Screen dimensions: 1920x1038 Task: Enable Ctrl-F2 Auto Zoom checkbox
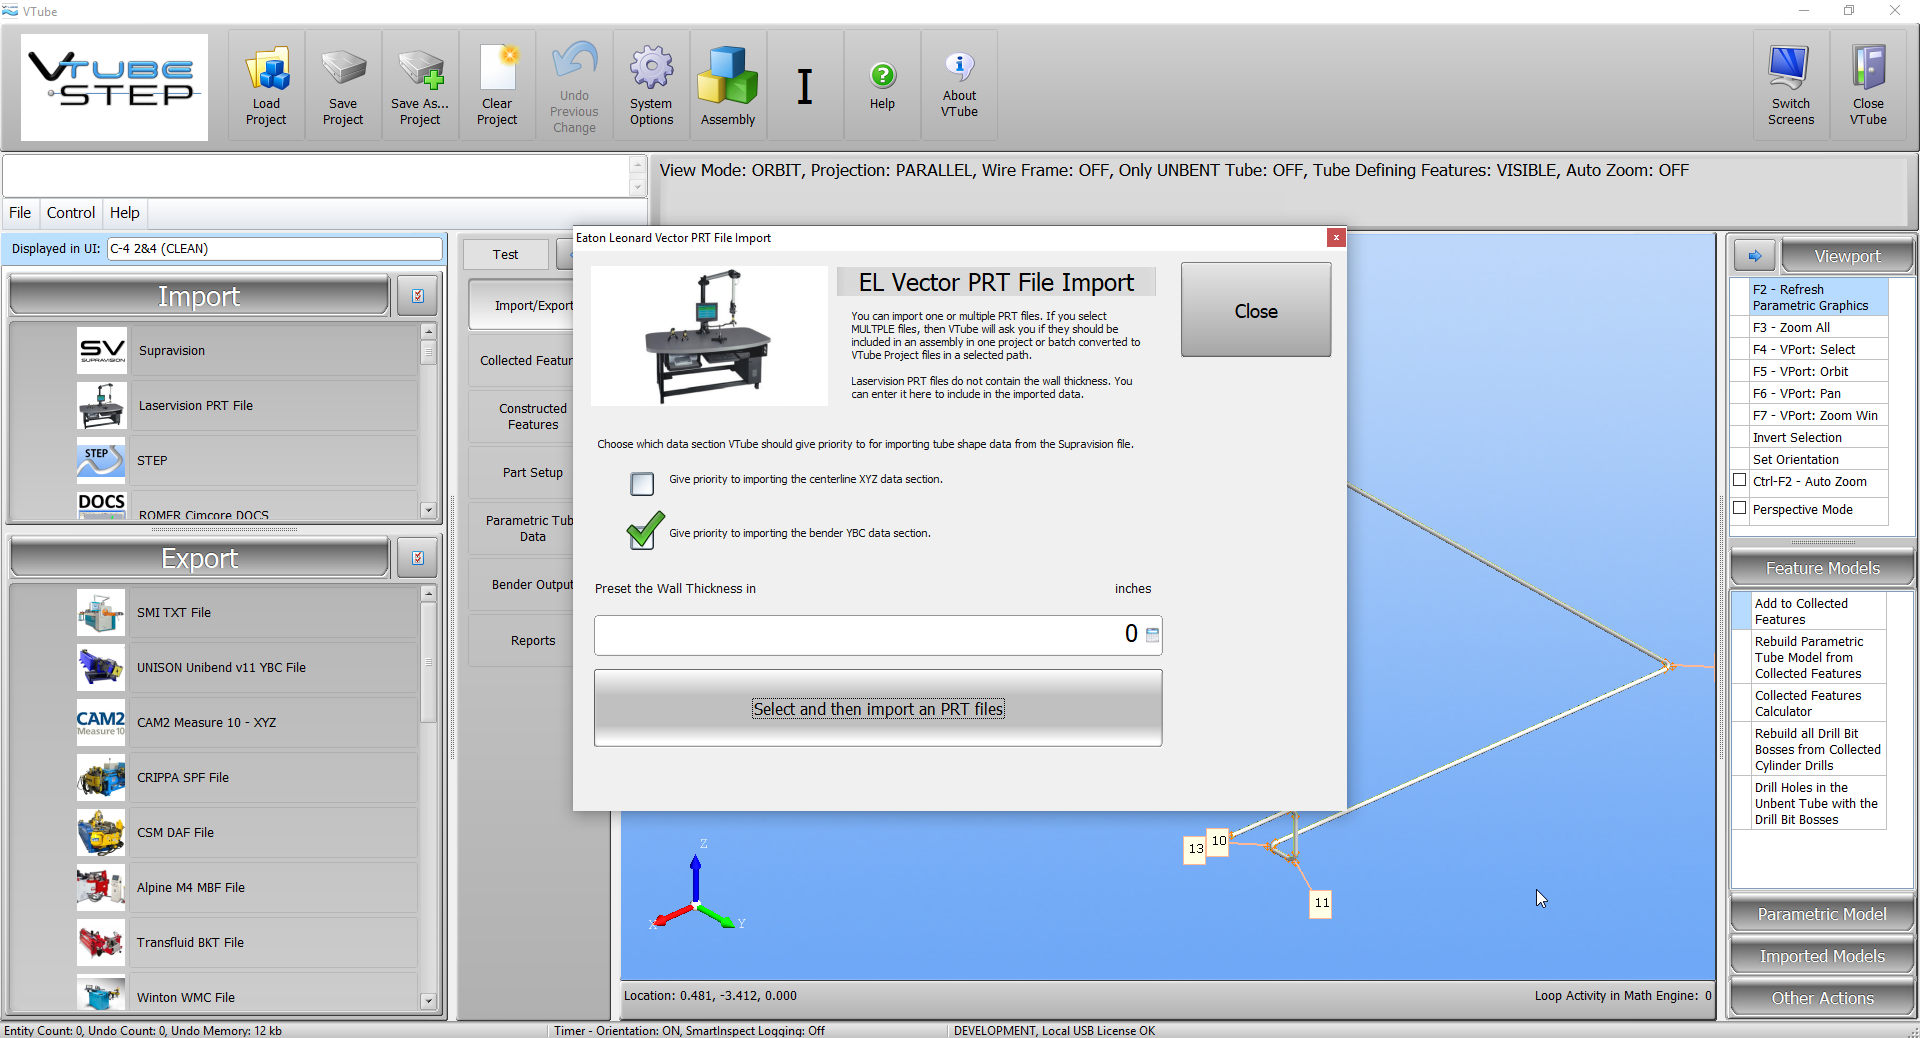click(1740, 481)
